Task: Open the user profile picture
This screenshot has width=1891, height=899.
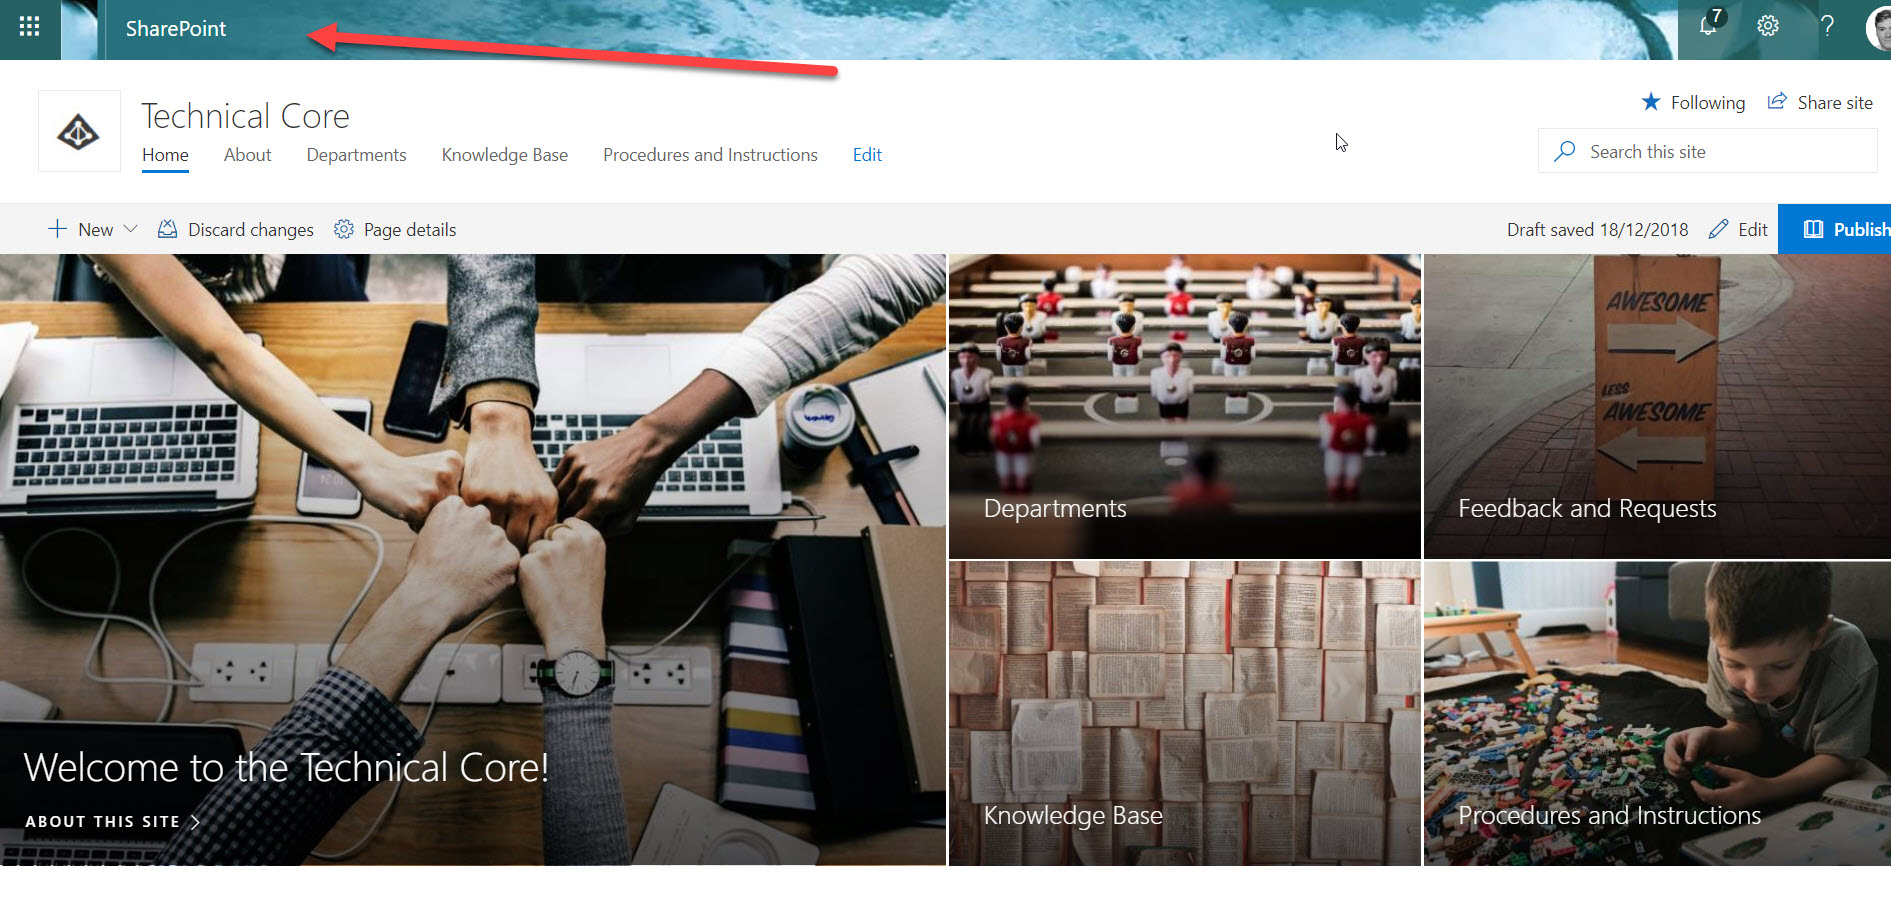Action: (1879, 28)
